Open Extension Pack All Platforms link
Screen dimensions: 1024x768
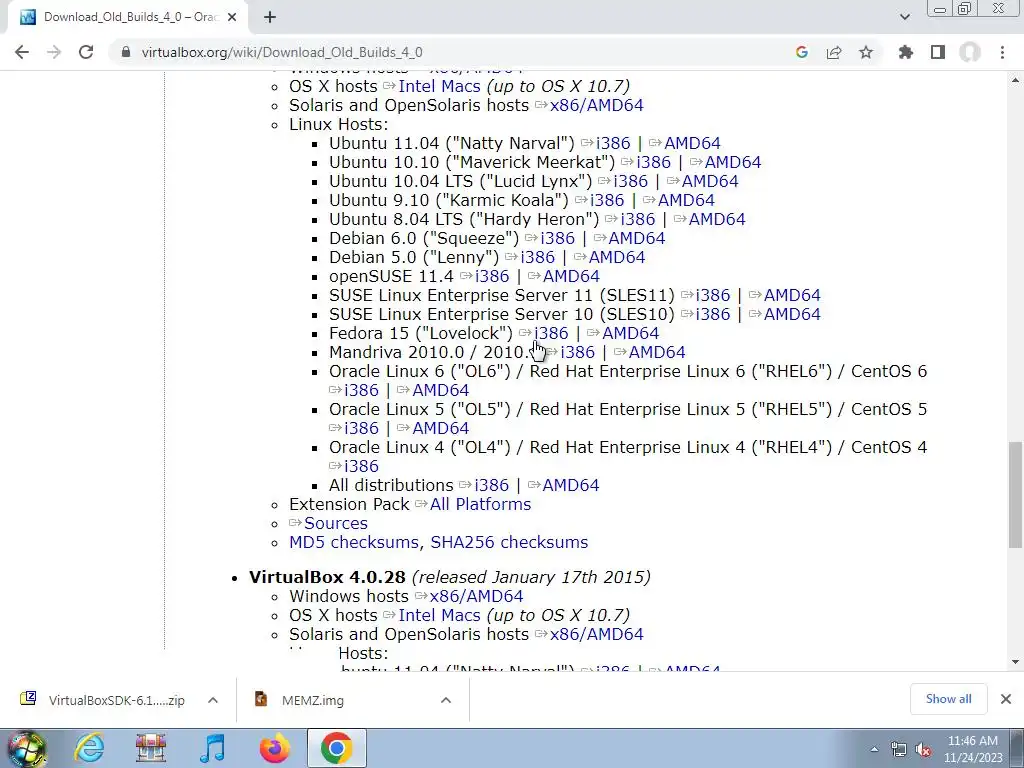pos(480,504)
